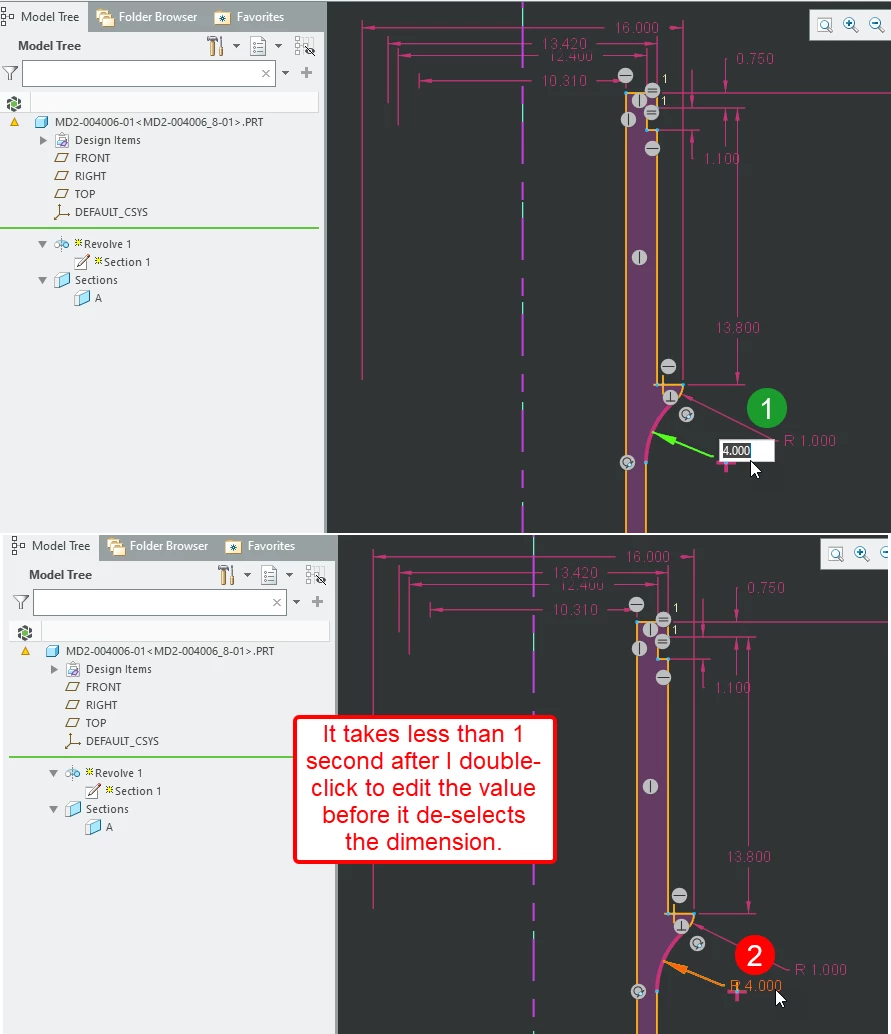Collapse Sections node in upper Model Tree

coord(43,280)
